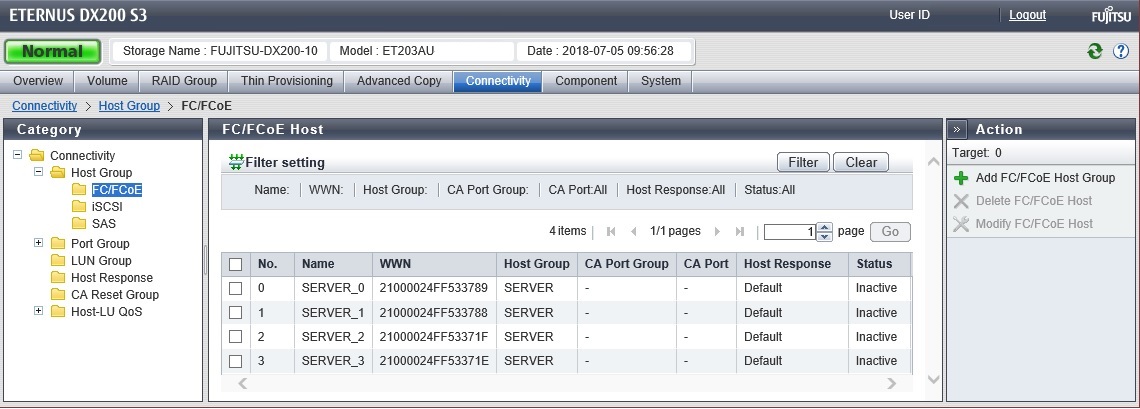The width and height of the screenshot is (1140, 409).
Task: Select the Host-LU QoS tree item
Action: click(107, 312)
